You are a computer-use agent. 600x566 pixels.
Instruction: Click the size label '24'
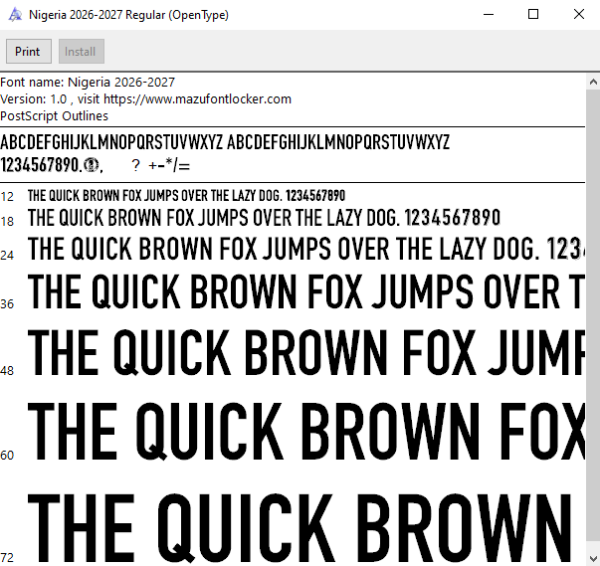coord(7,255)
